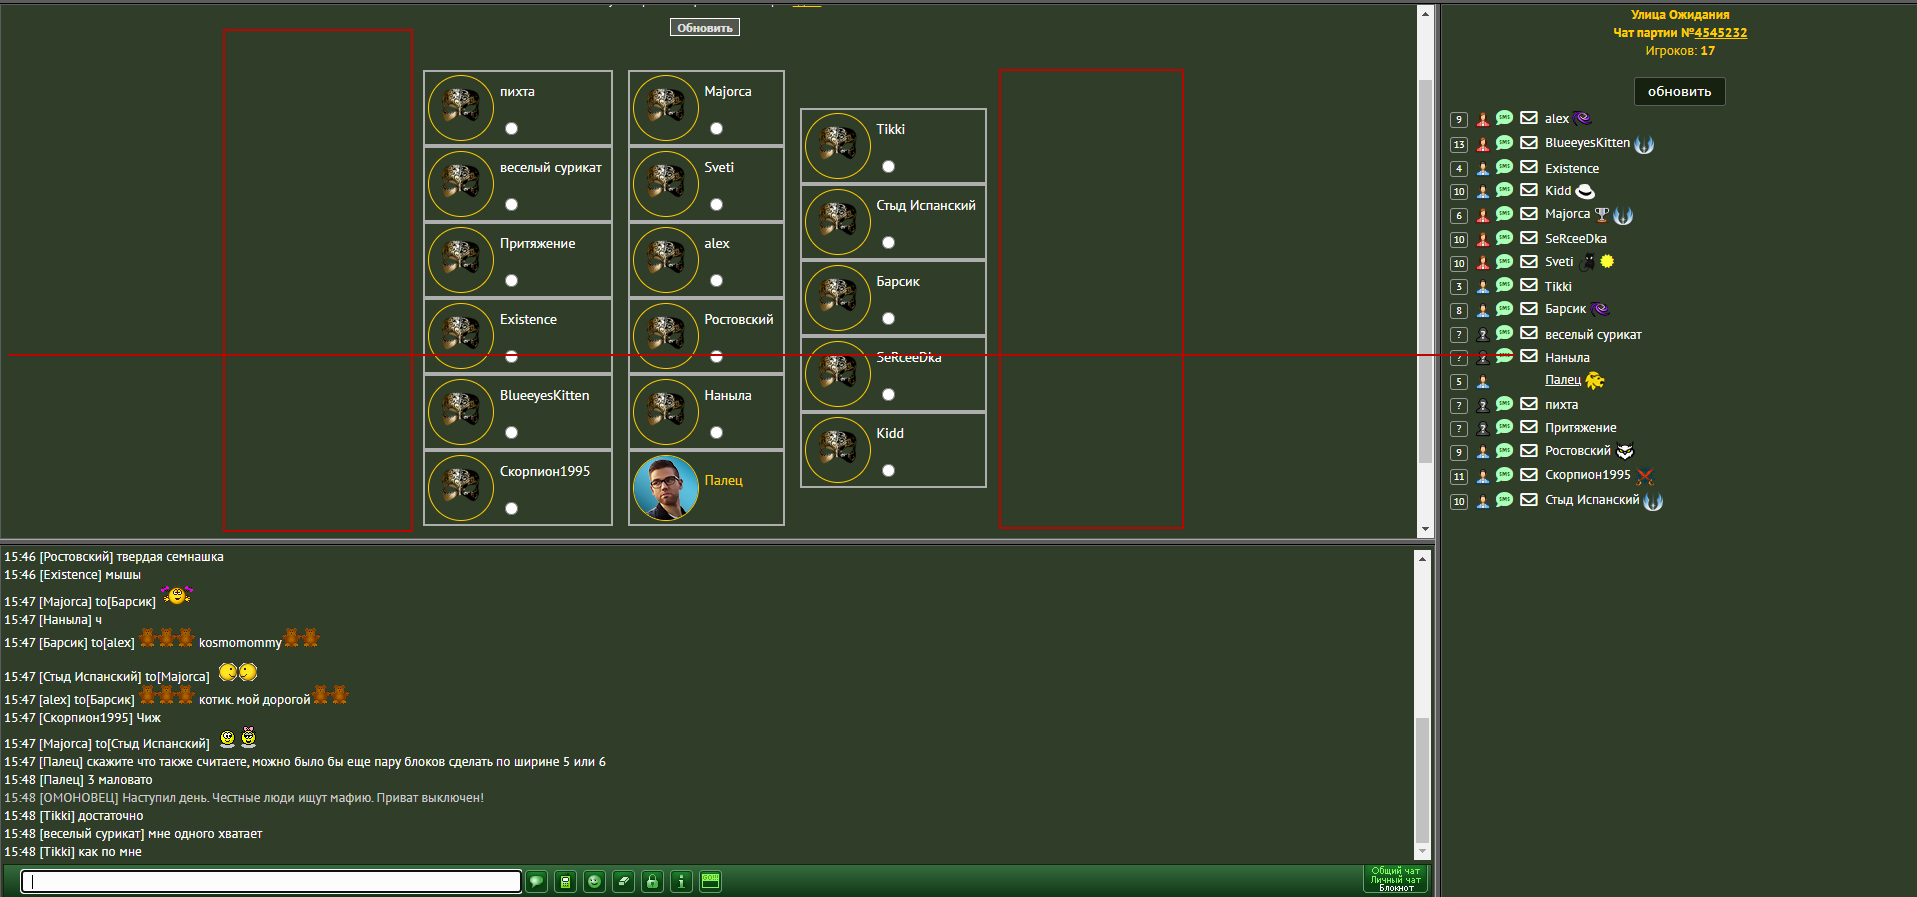Click SMS icon beside Ростовский in list

1504,451
